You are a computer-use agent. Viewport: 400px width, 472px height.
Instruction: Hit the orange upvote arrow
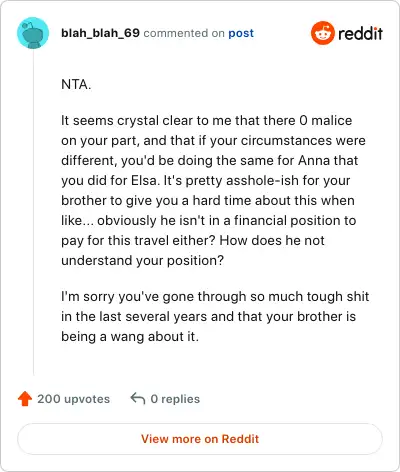[25, 399]
